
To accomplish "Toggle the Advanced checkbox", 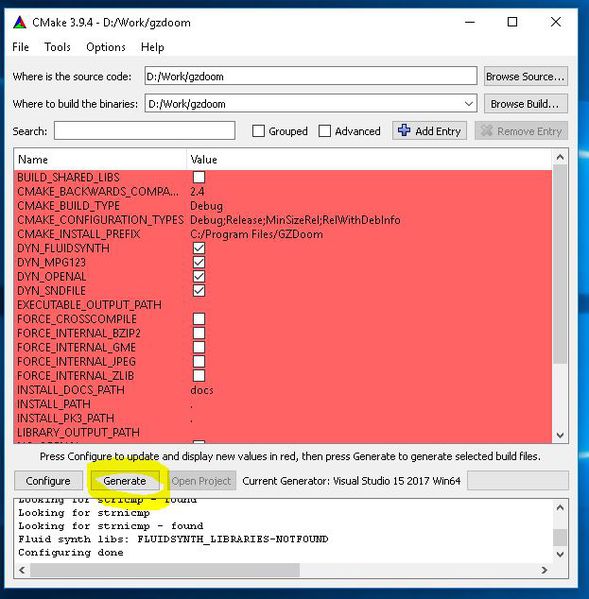I will point(325,131).
